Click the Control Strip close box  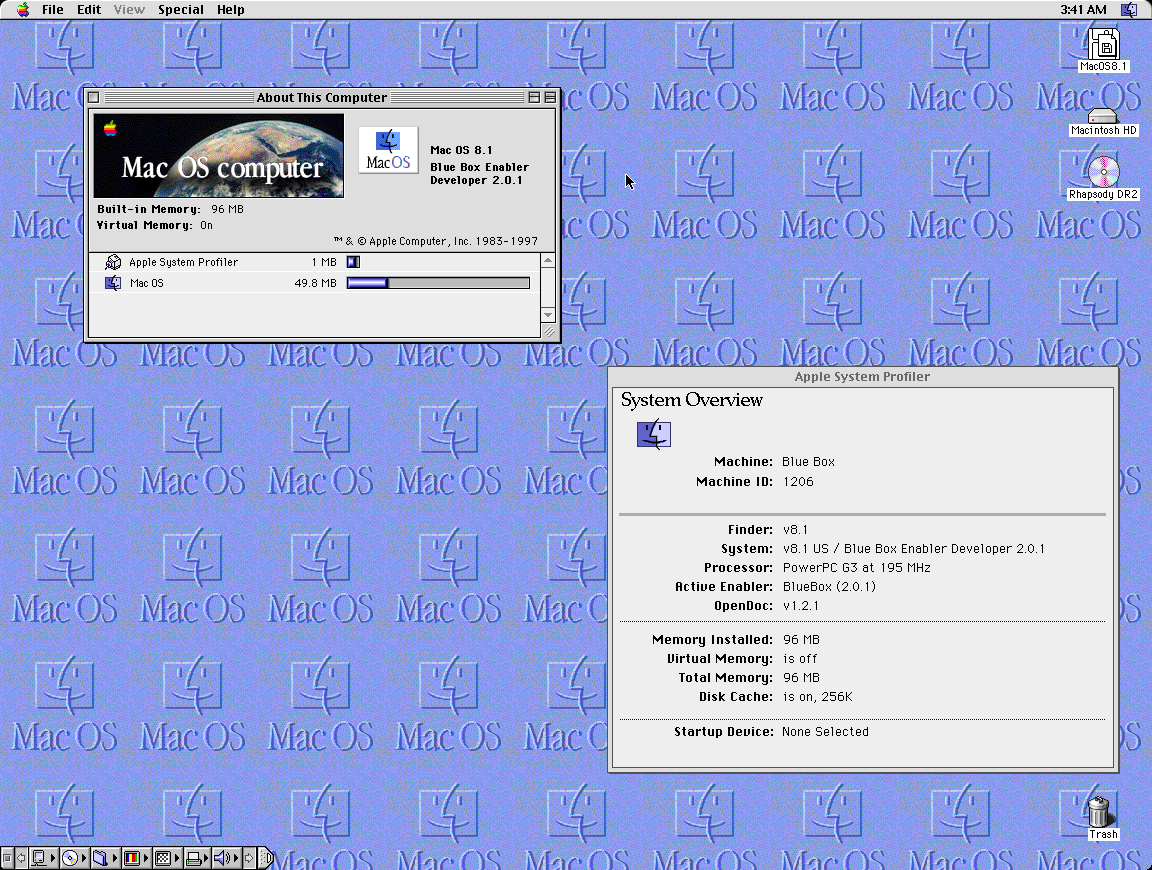coord(7,858)
